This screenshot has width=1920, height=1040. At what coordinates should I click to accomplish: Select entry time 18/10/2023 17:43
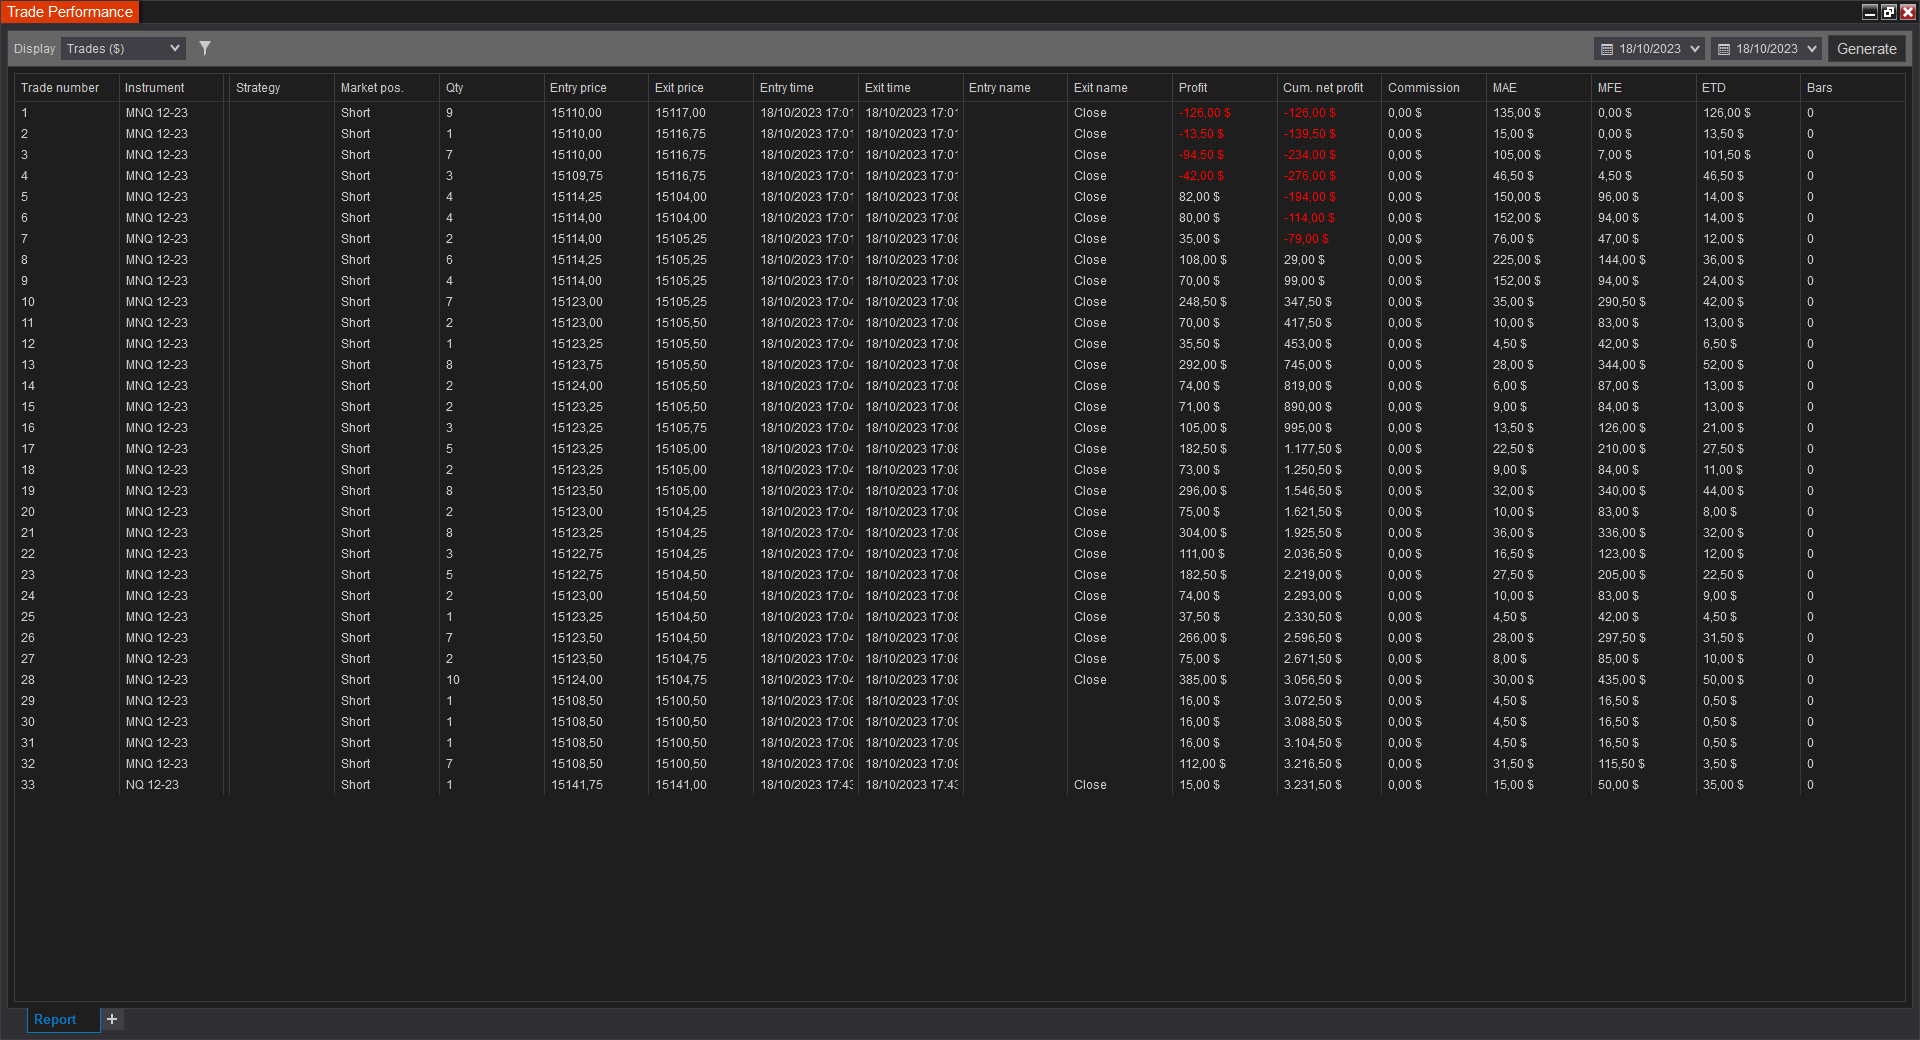pyautogui.click(x=807, y=785)
